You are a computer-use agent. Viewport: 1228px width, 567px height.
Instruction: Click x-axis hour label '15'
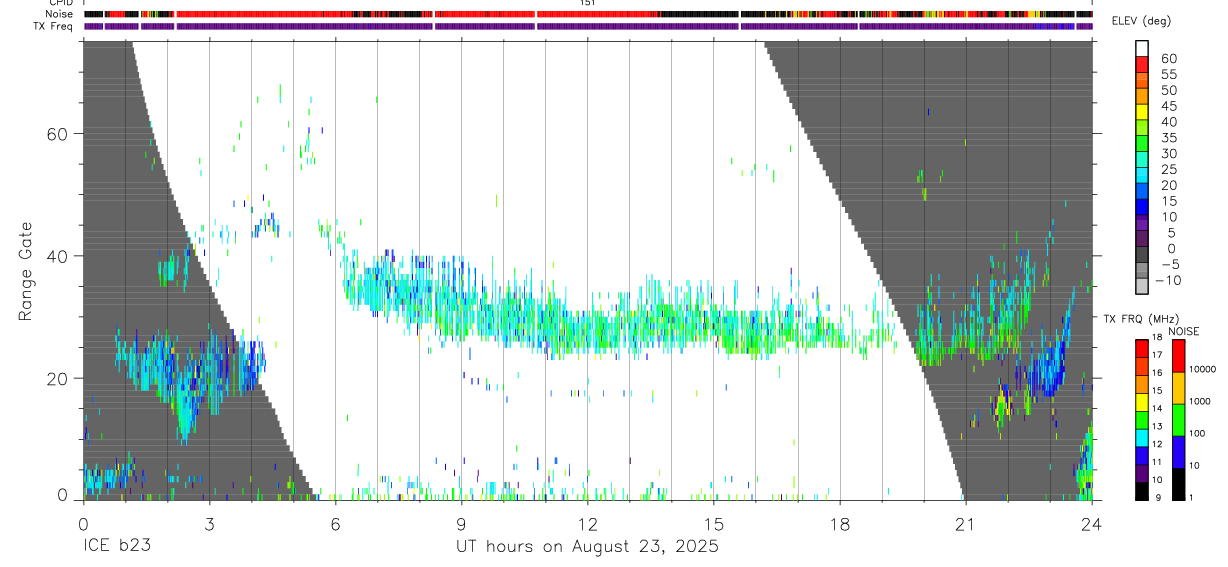pos(714,523)
